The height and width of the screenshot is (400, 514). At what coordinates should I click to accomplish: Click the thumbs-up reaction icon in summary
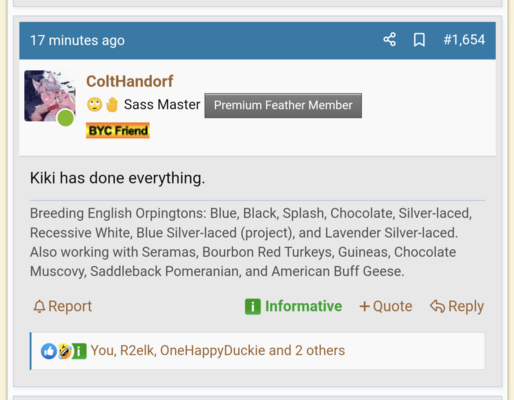pos(49,351)
